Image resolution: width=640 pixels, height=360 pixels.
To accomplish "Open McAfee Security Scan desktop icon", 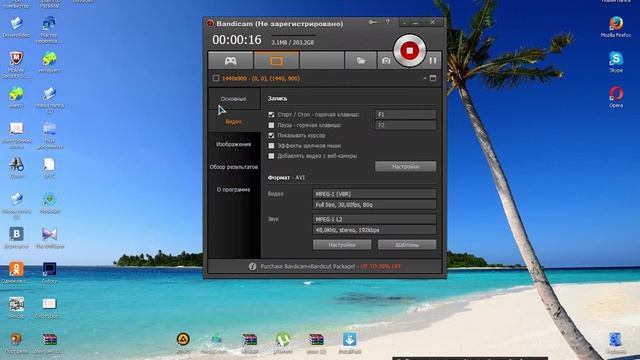I will click(x=16, y=64).
